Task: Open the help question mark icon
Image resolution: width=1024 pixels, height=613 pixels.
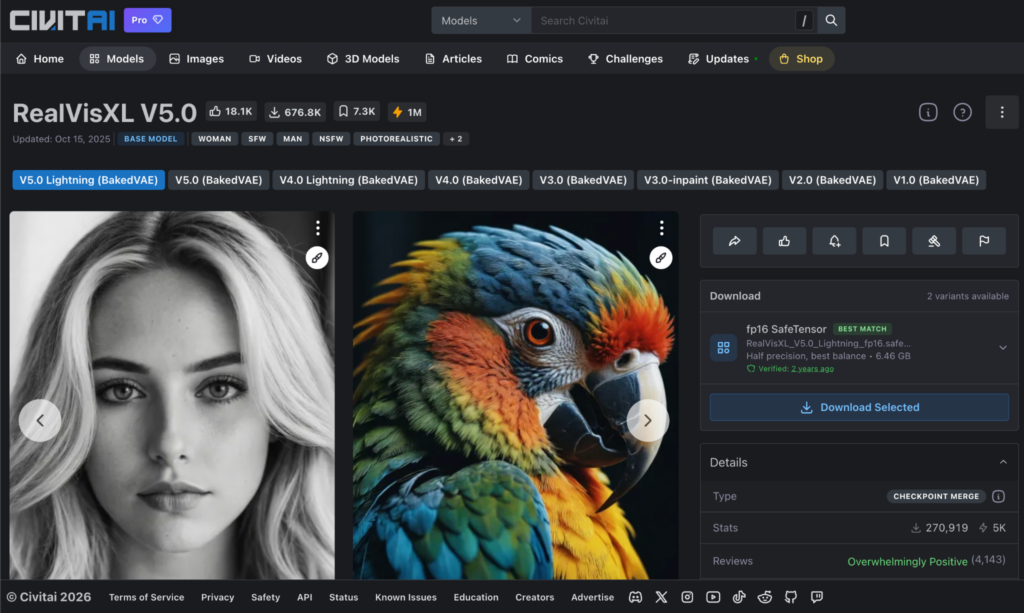Action: coord(962,112)
